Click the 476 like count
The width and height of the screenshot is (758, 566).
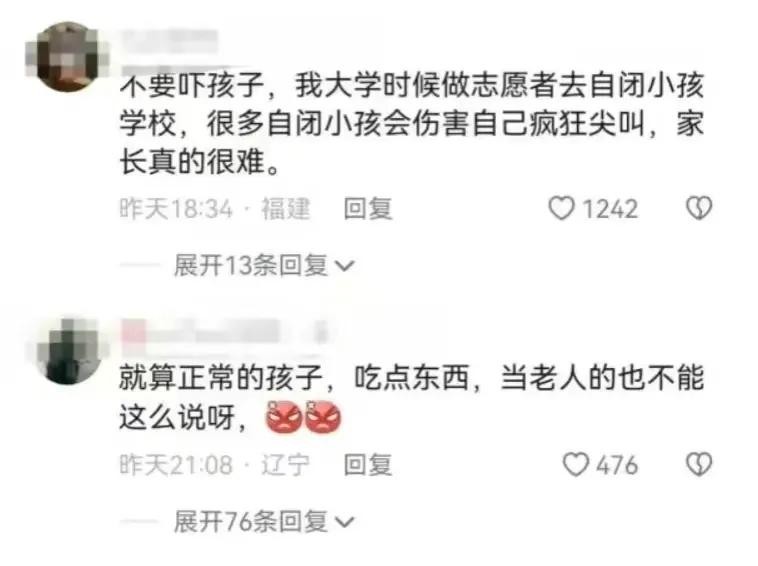617,465
